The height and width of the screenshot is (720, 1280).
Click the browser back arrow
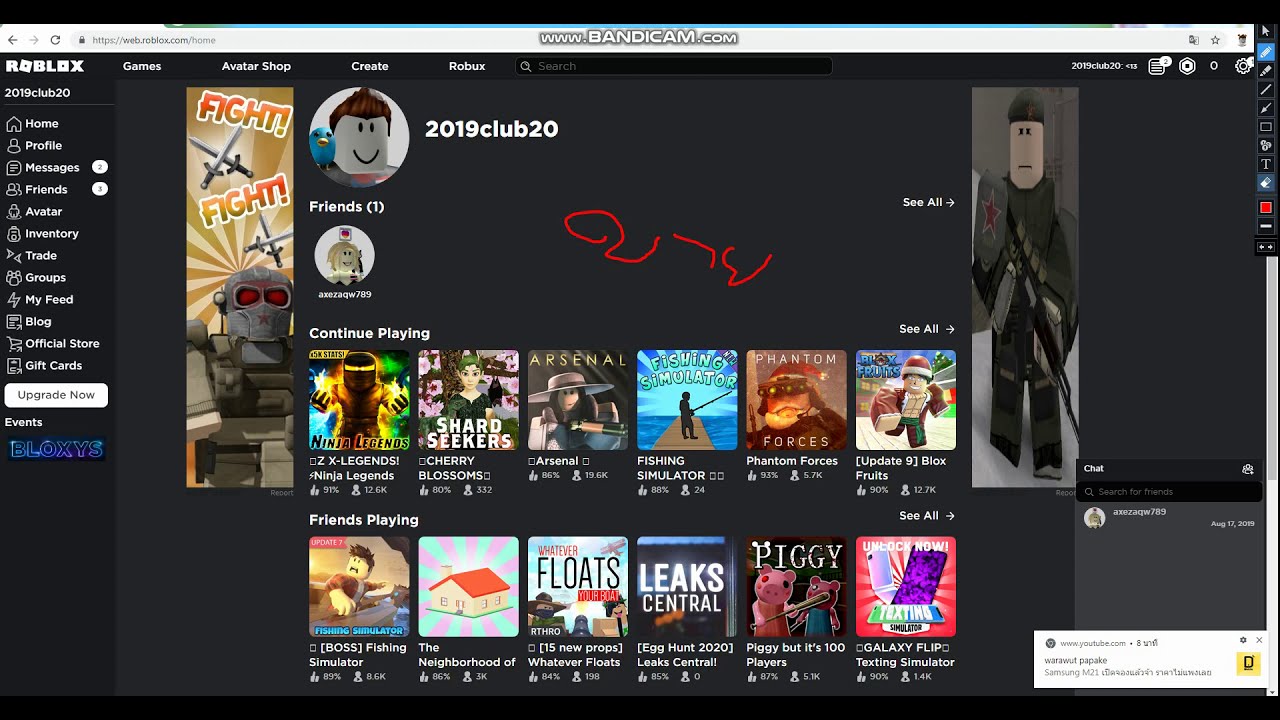(12, 40)
